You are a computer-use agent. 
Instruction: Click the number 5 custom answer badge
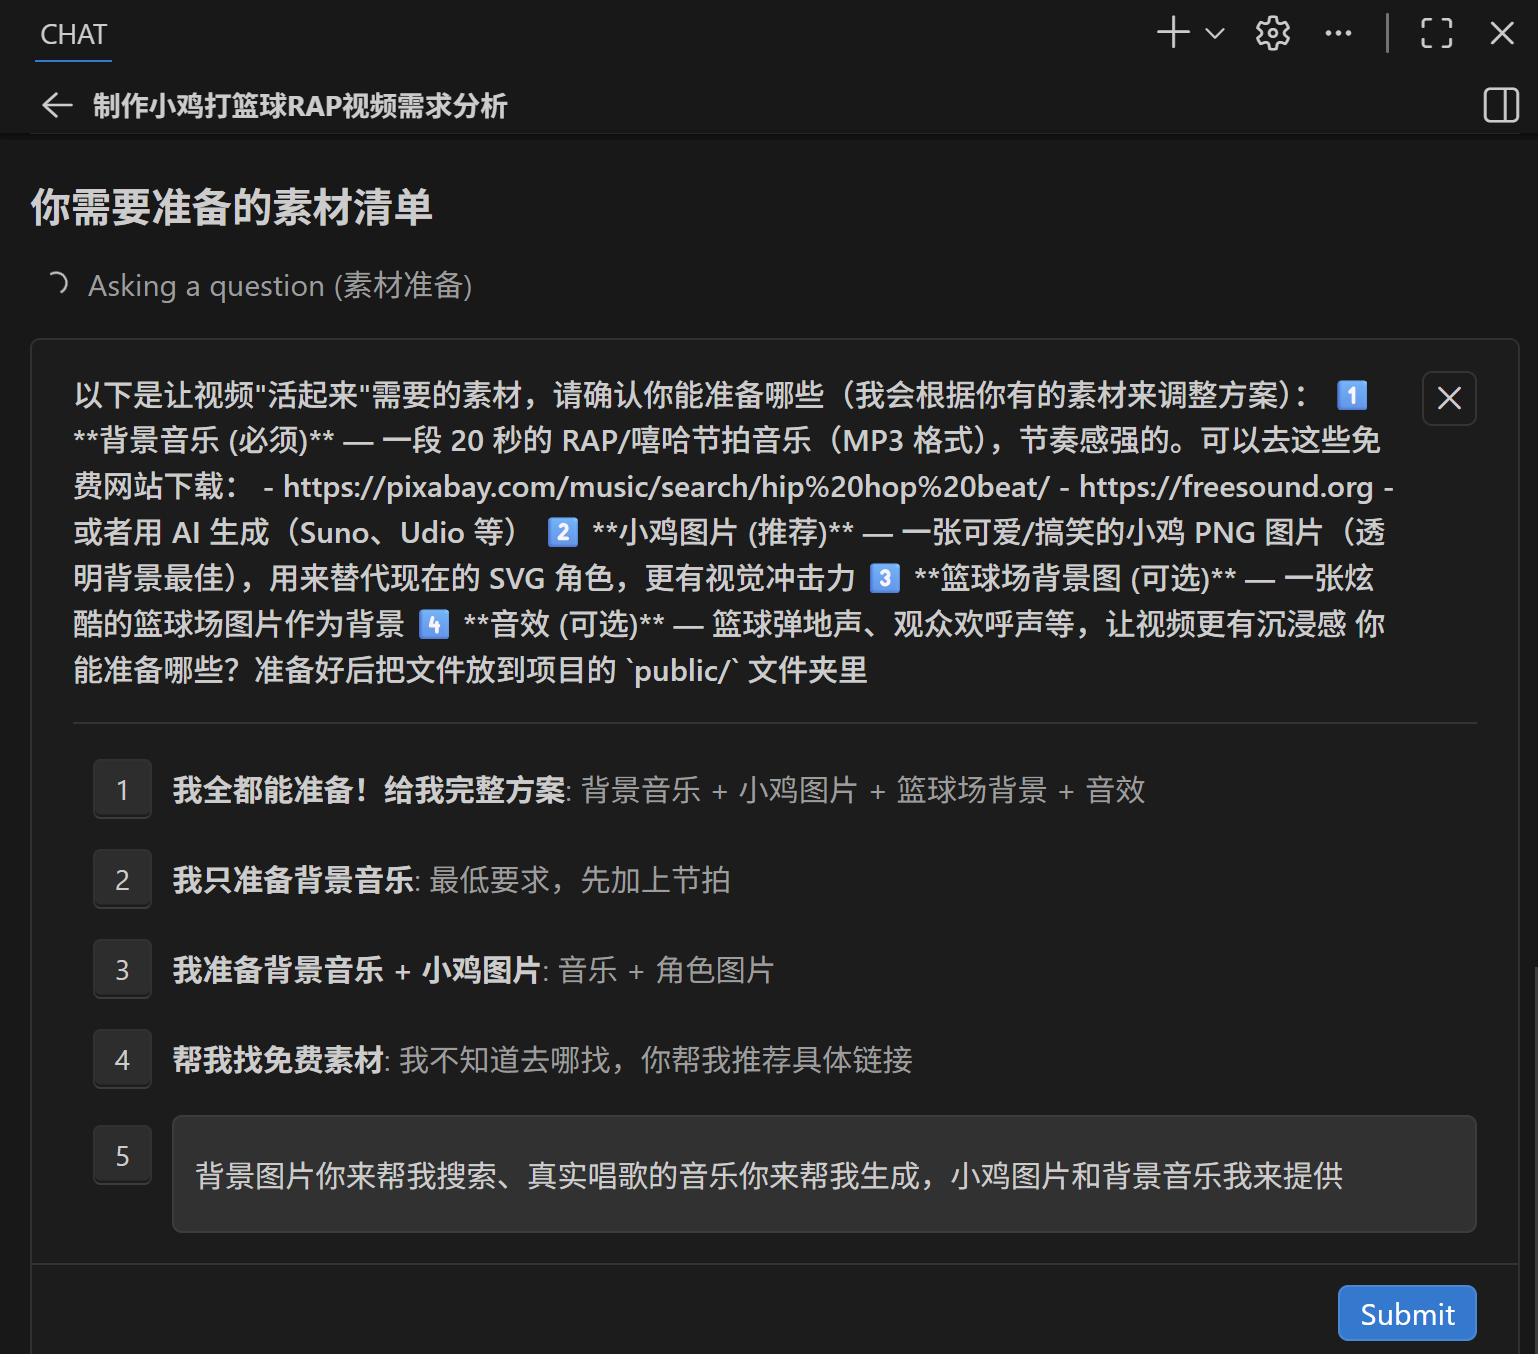pos(122,1156)
